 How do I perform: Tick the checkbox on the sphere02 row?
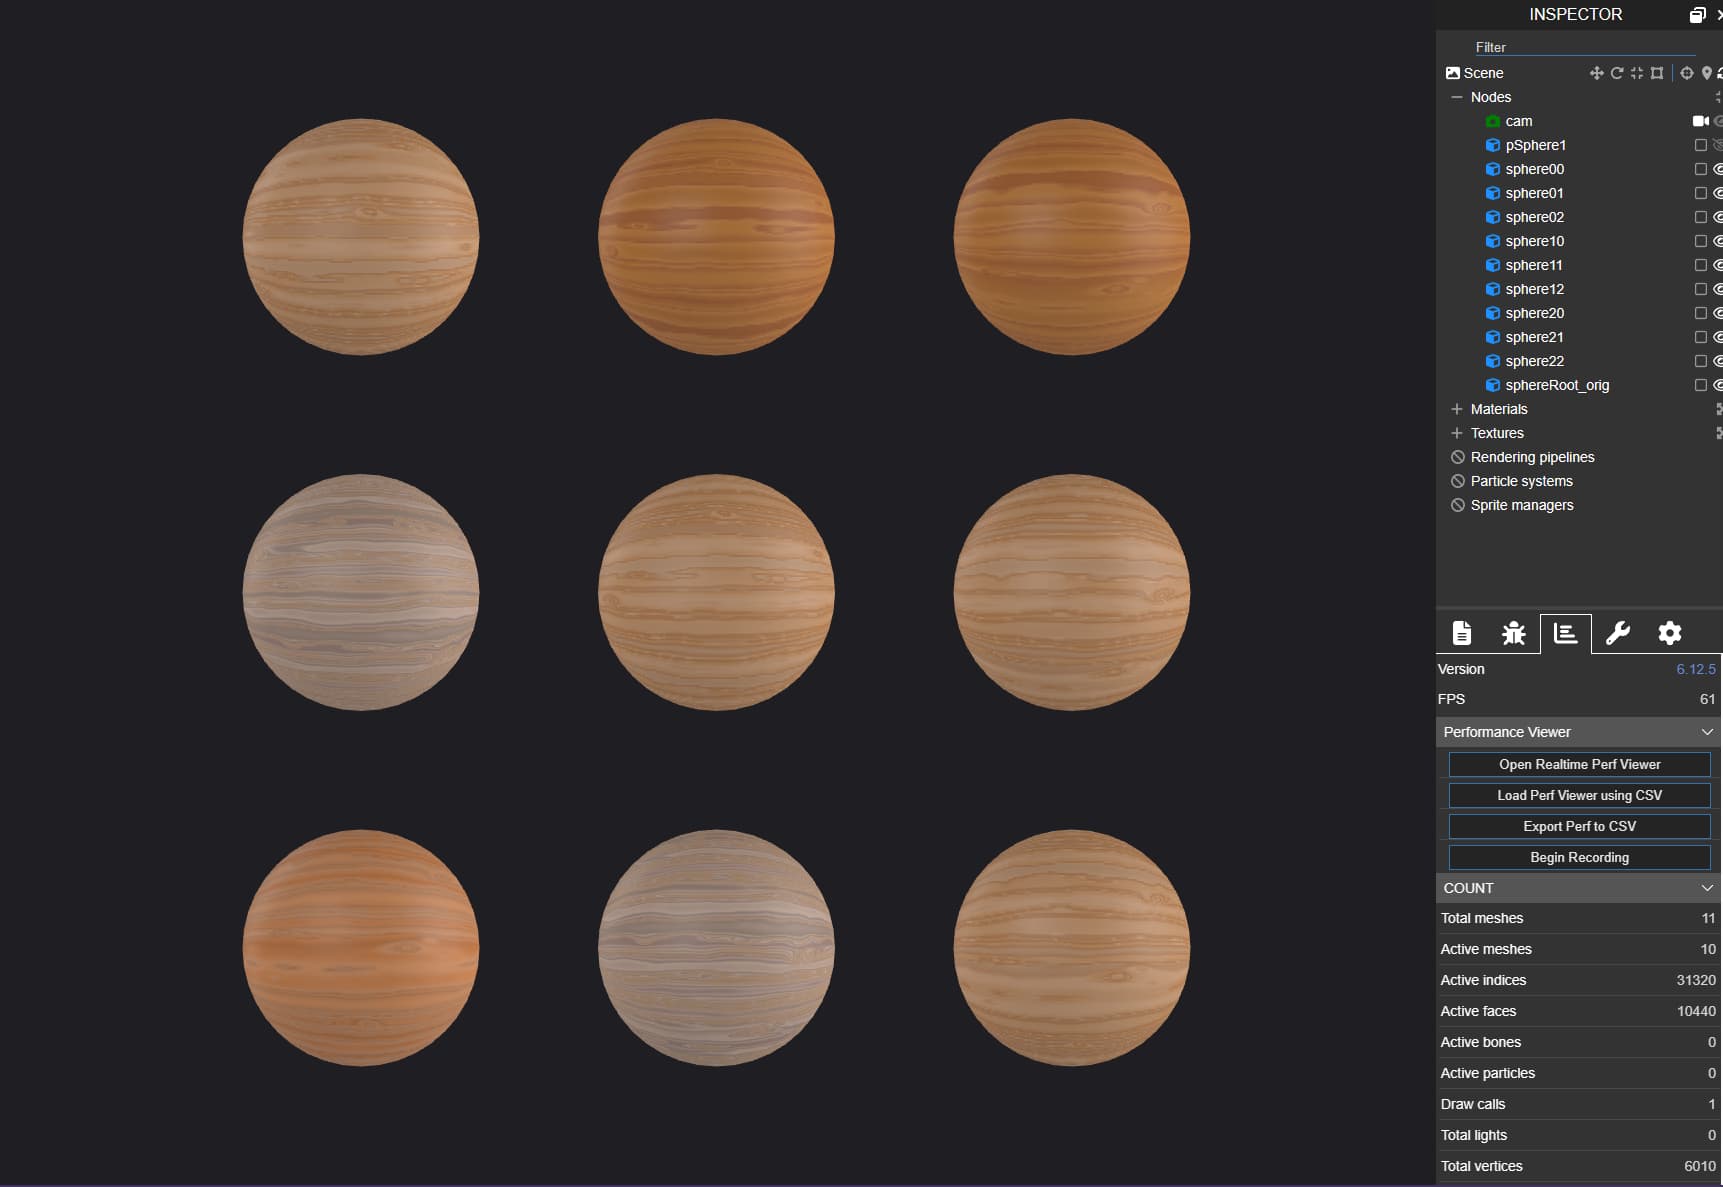click(x=1700, y=217)
